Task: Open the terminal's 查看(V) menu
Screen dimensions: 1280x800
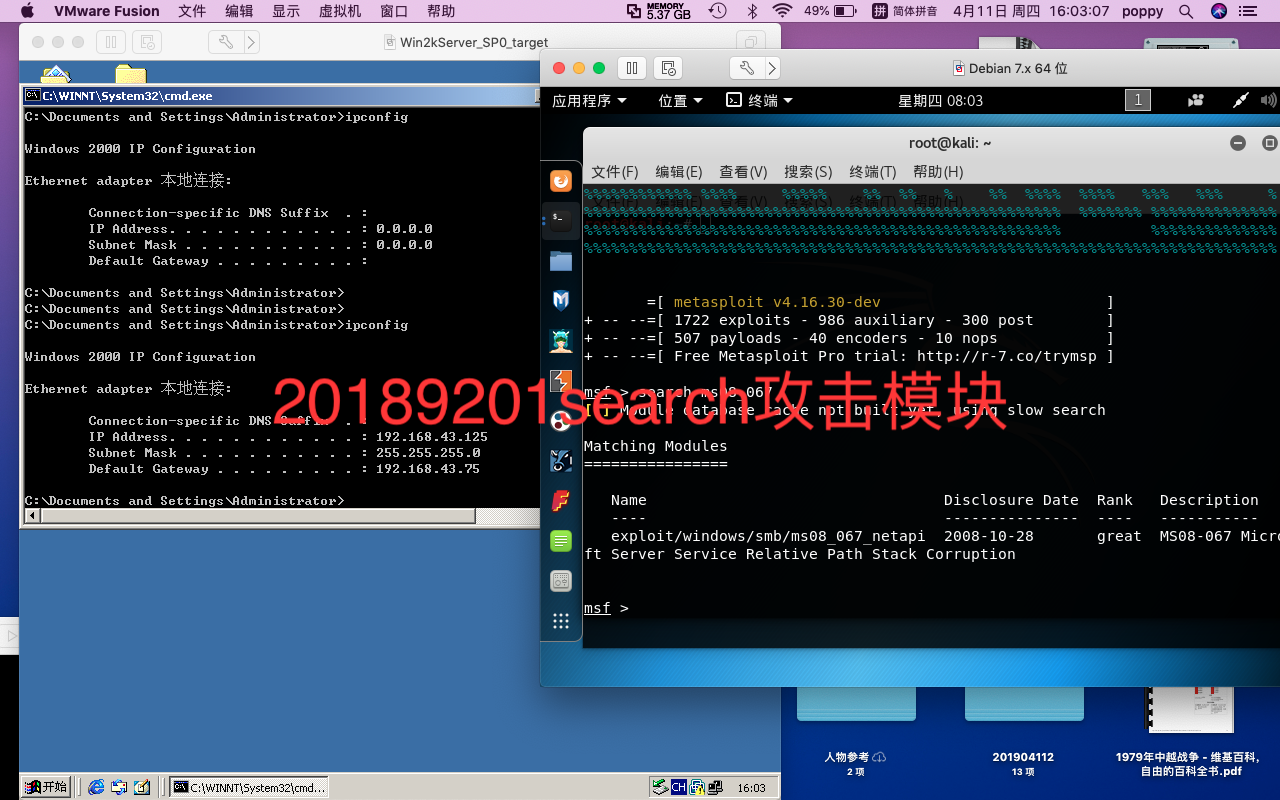Action: click(x=743, y=172)
